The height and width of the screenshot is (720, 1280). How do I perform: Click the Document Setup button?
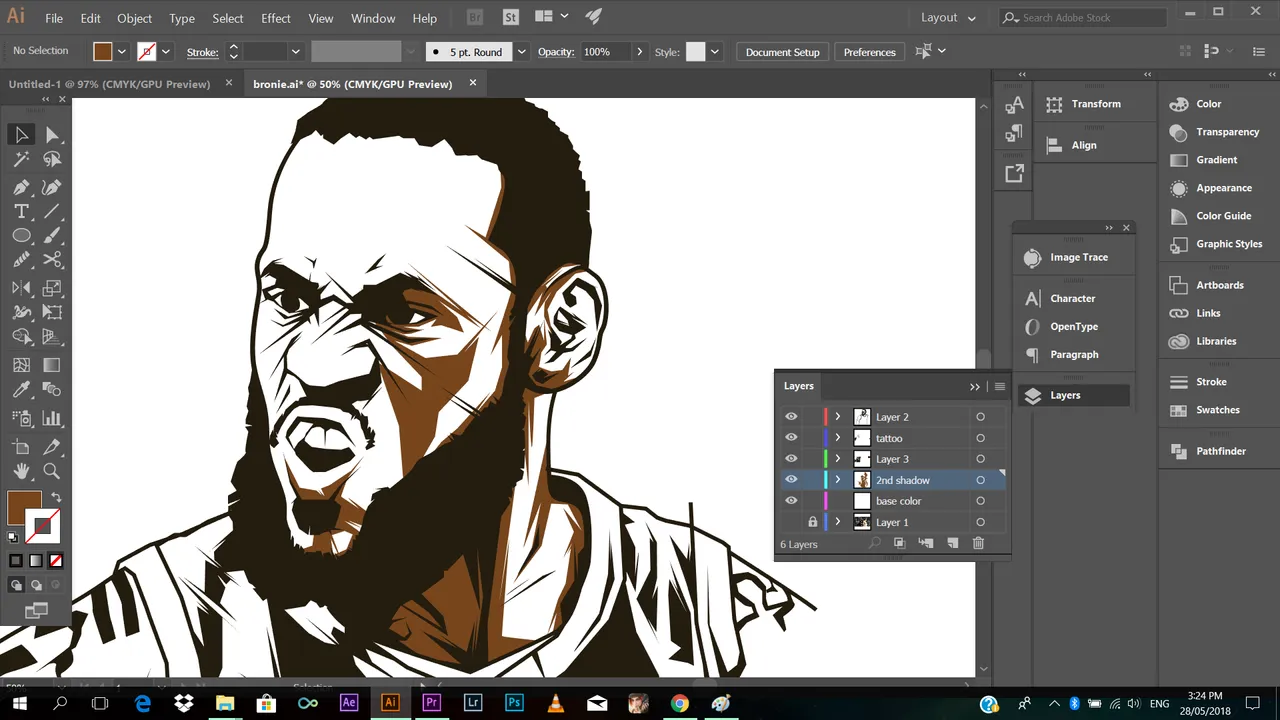point(782,52)
